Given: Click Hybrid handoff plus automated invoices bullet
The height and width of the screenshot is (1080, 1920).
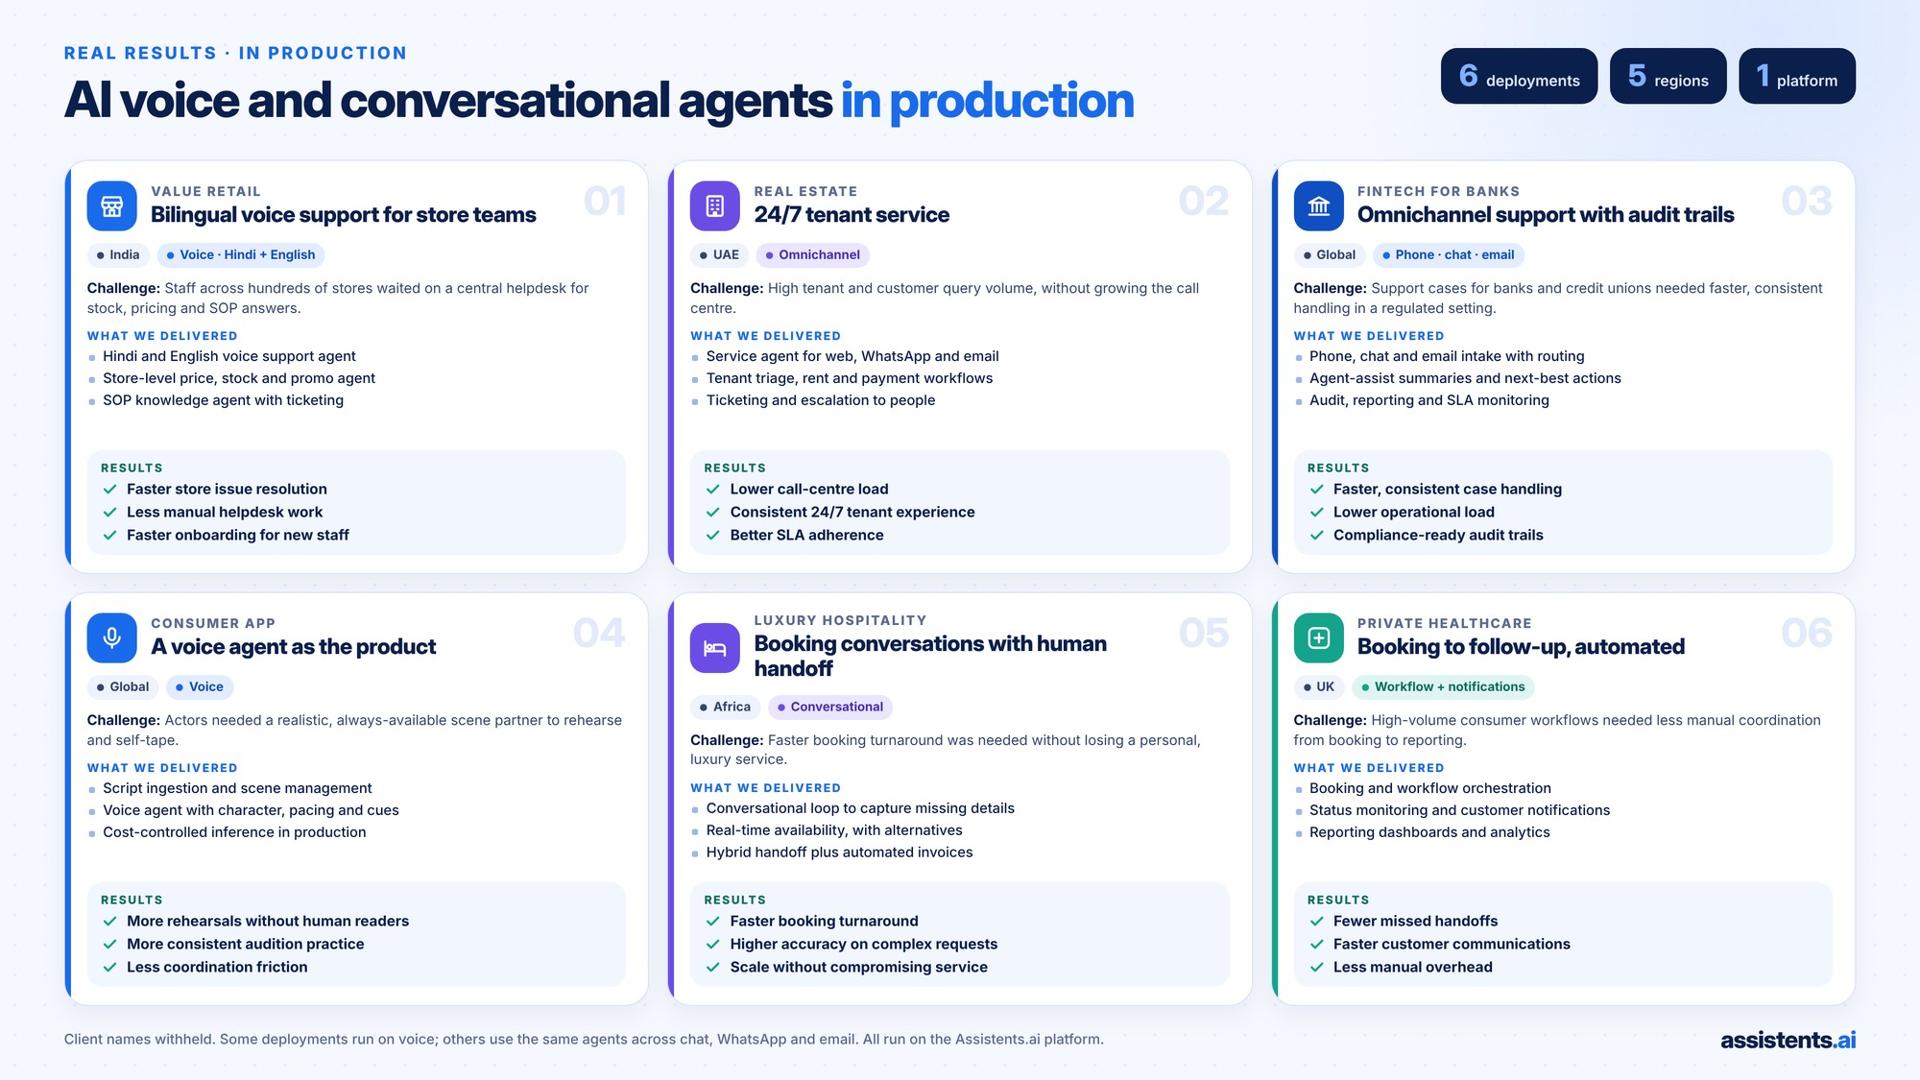Looking at the screenshot, I should (x=839, y=852).
